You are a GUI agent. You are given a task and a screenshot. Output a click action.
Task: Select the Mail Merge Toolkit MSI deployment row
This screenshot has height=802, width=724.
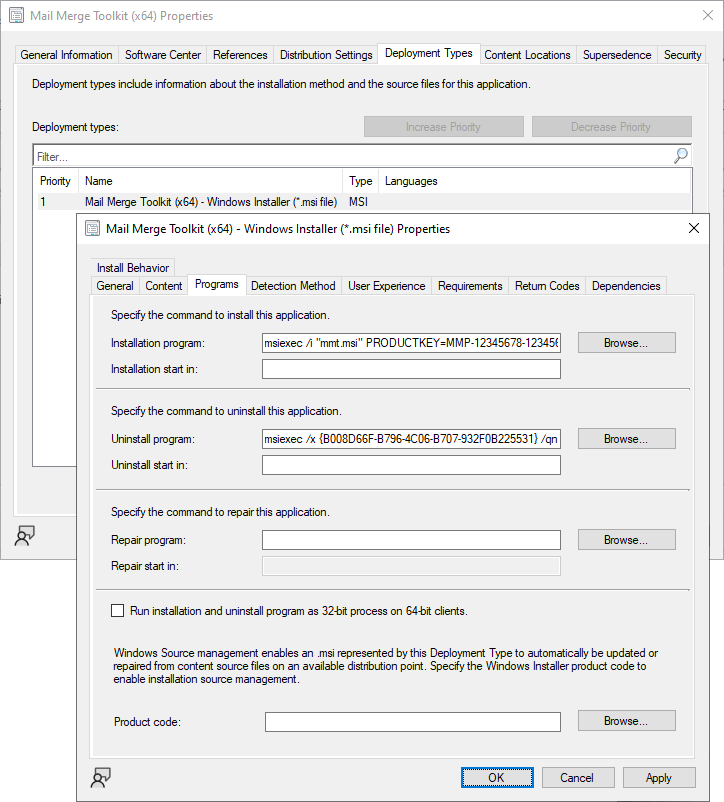pyautogui.click(x=364, y=202)
